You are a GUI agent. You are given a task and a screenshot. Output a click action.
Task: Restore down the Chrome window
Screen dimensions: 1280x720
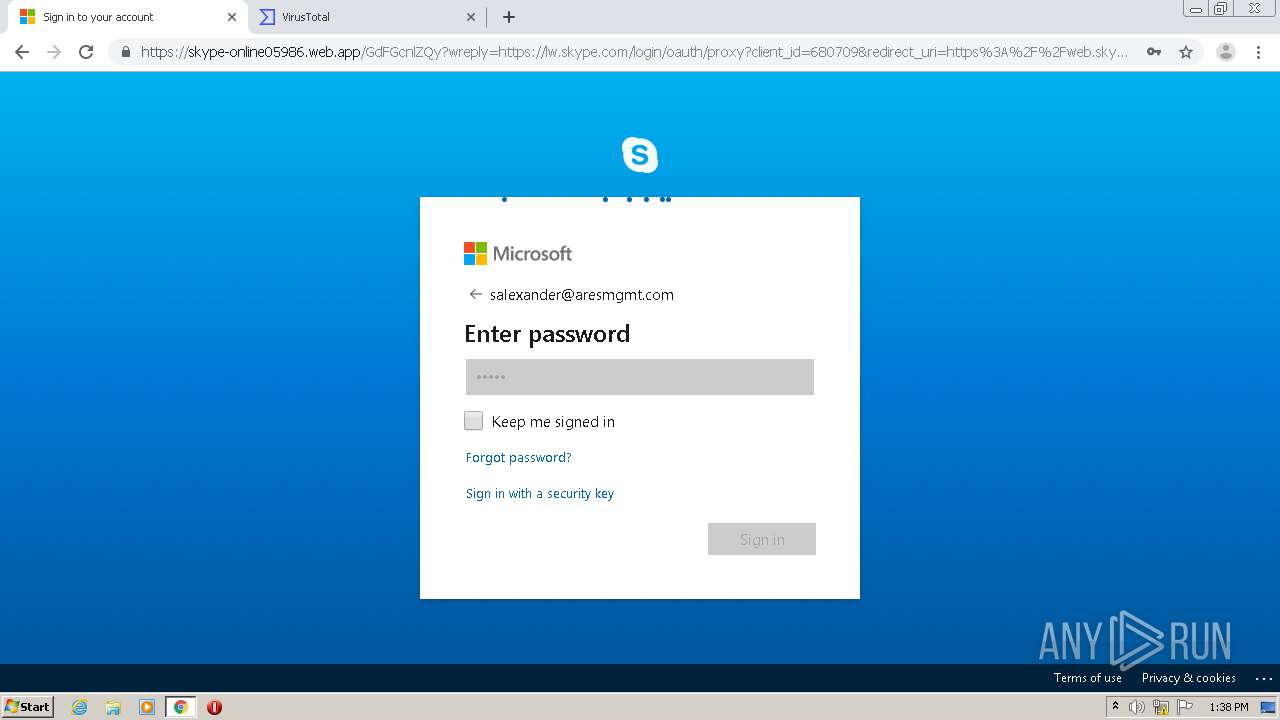click(x=1221, y=8)
